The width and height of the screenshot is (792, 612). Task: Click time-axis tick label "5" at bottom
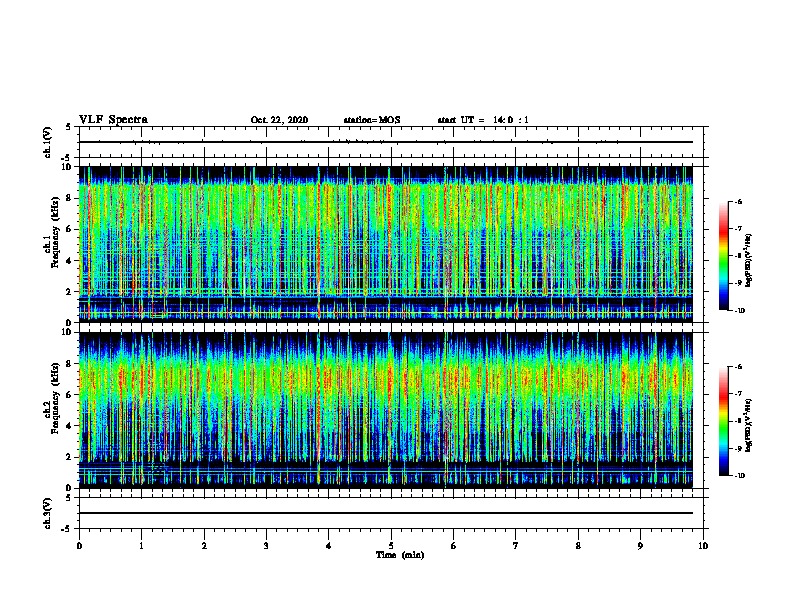(391, 546)
